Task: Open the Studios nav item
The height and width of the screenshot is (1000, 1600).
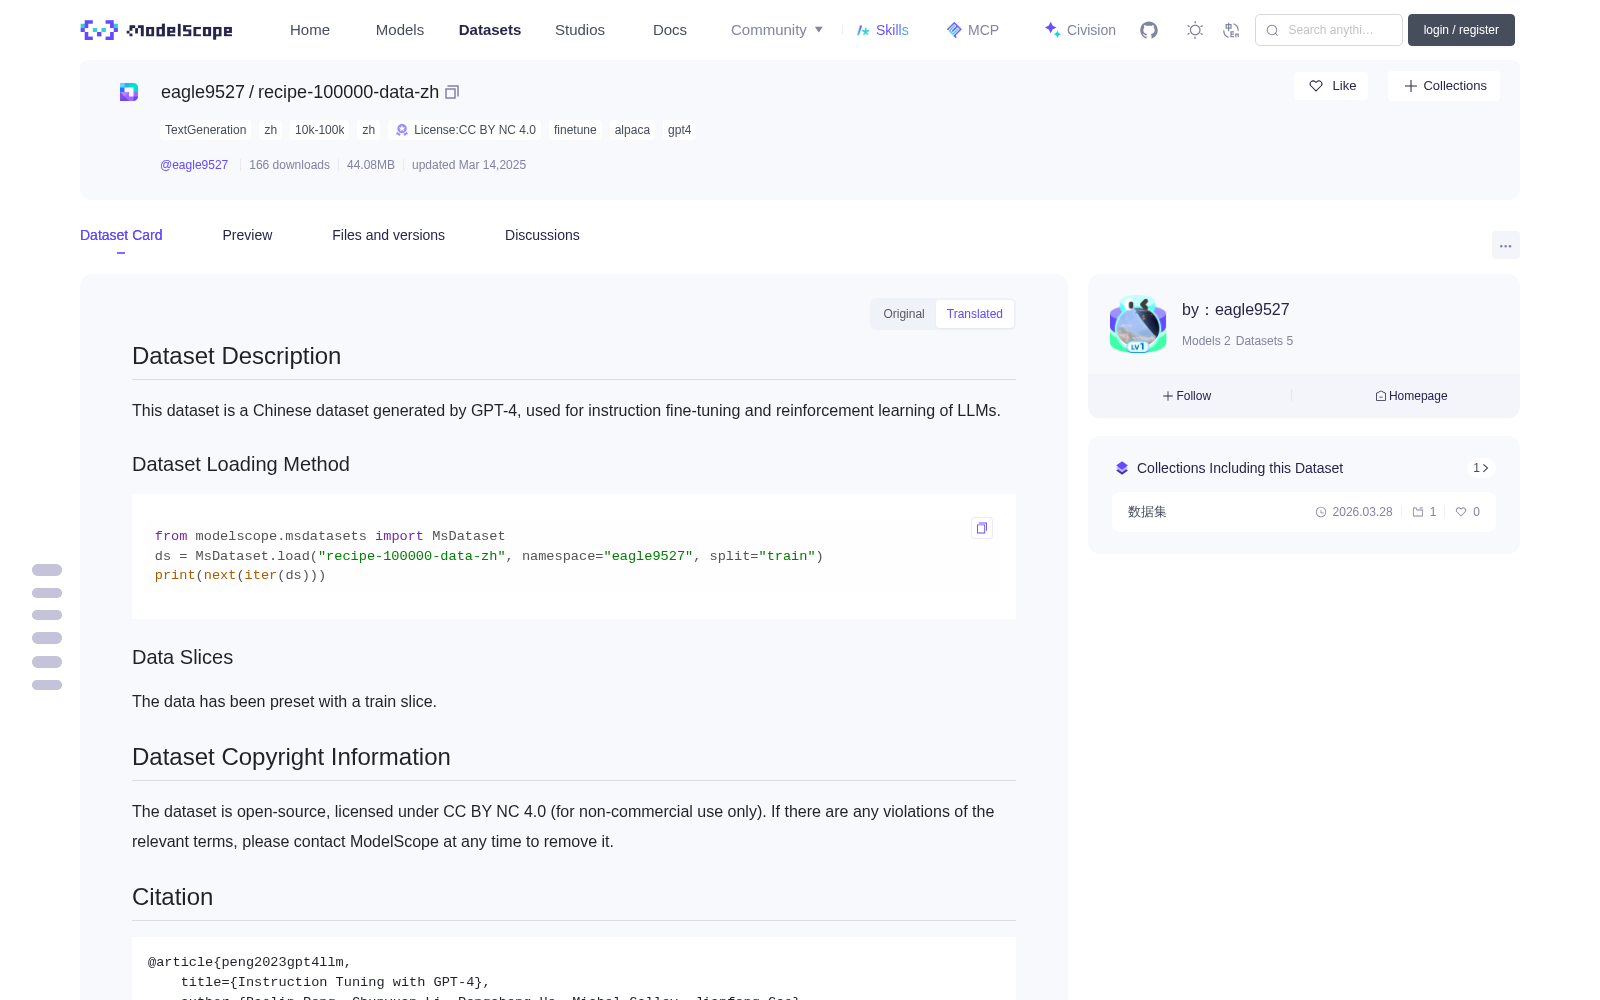Action: click(x=580, y=30)
